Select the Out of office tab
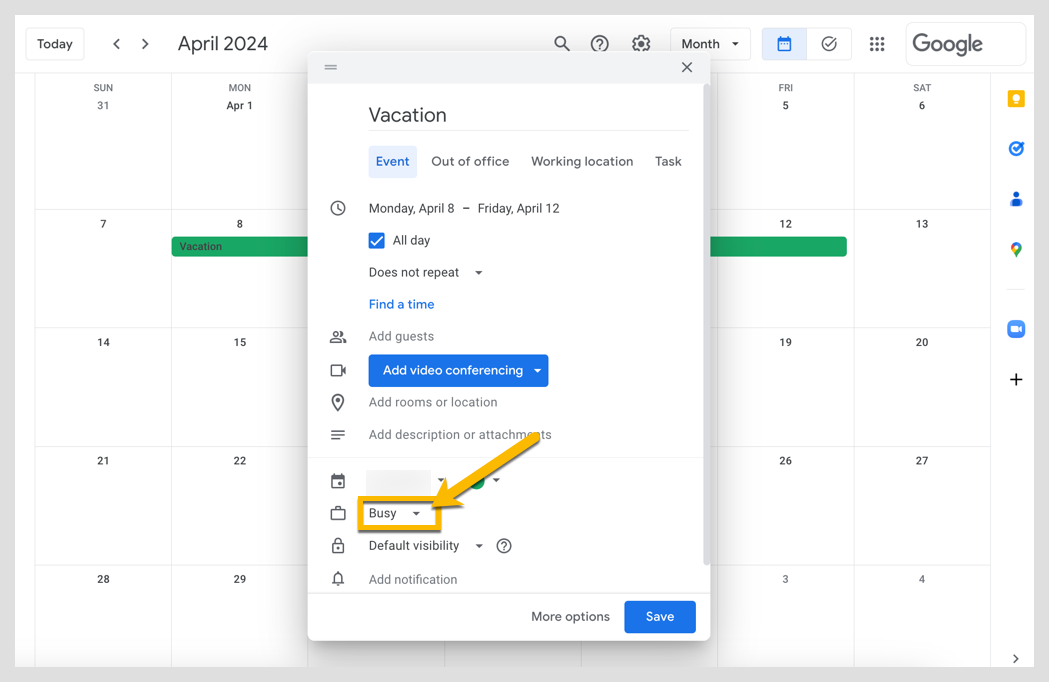 (x=470, y=162)
